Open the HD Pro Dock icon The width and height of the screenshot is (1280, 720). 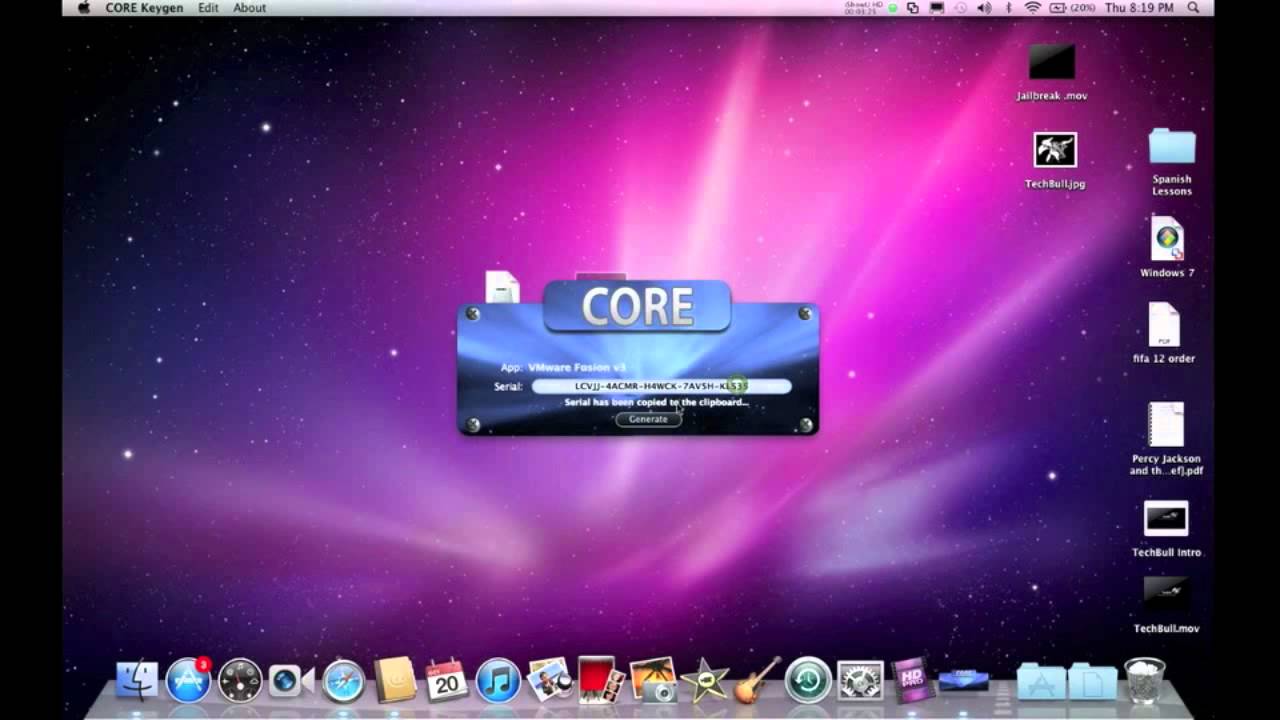(912, 680)
